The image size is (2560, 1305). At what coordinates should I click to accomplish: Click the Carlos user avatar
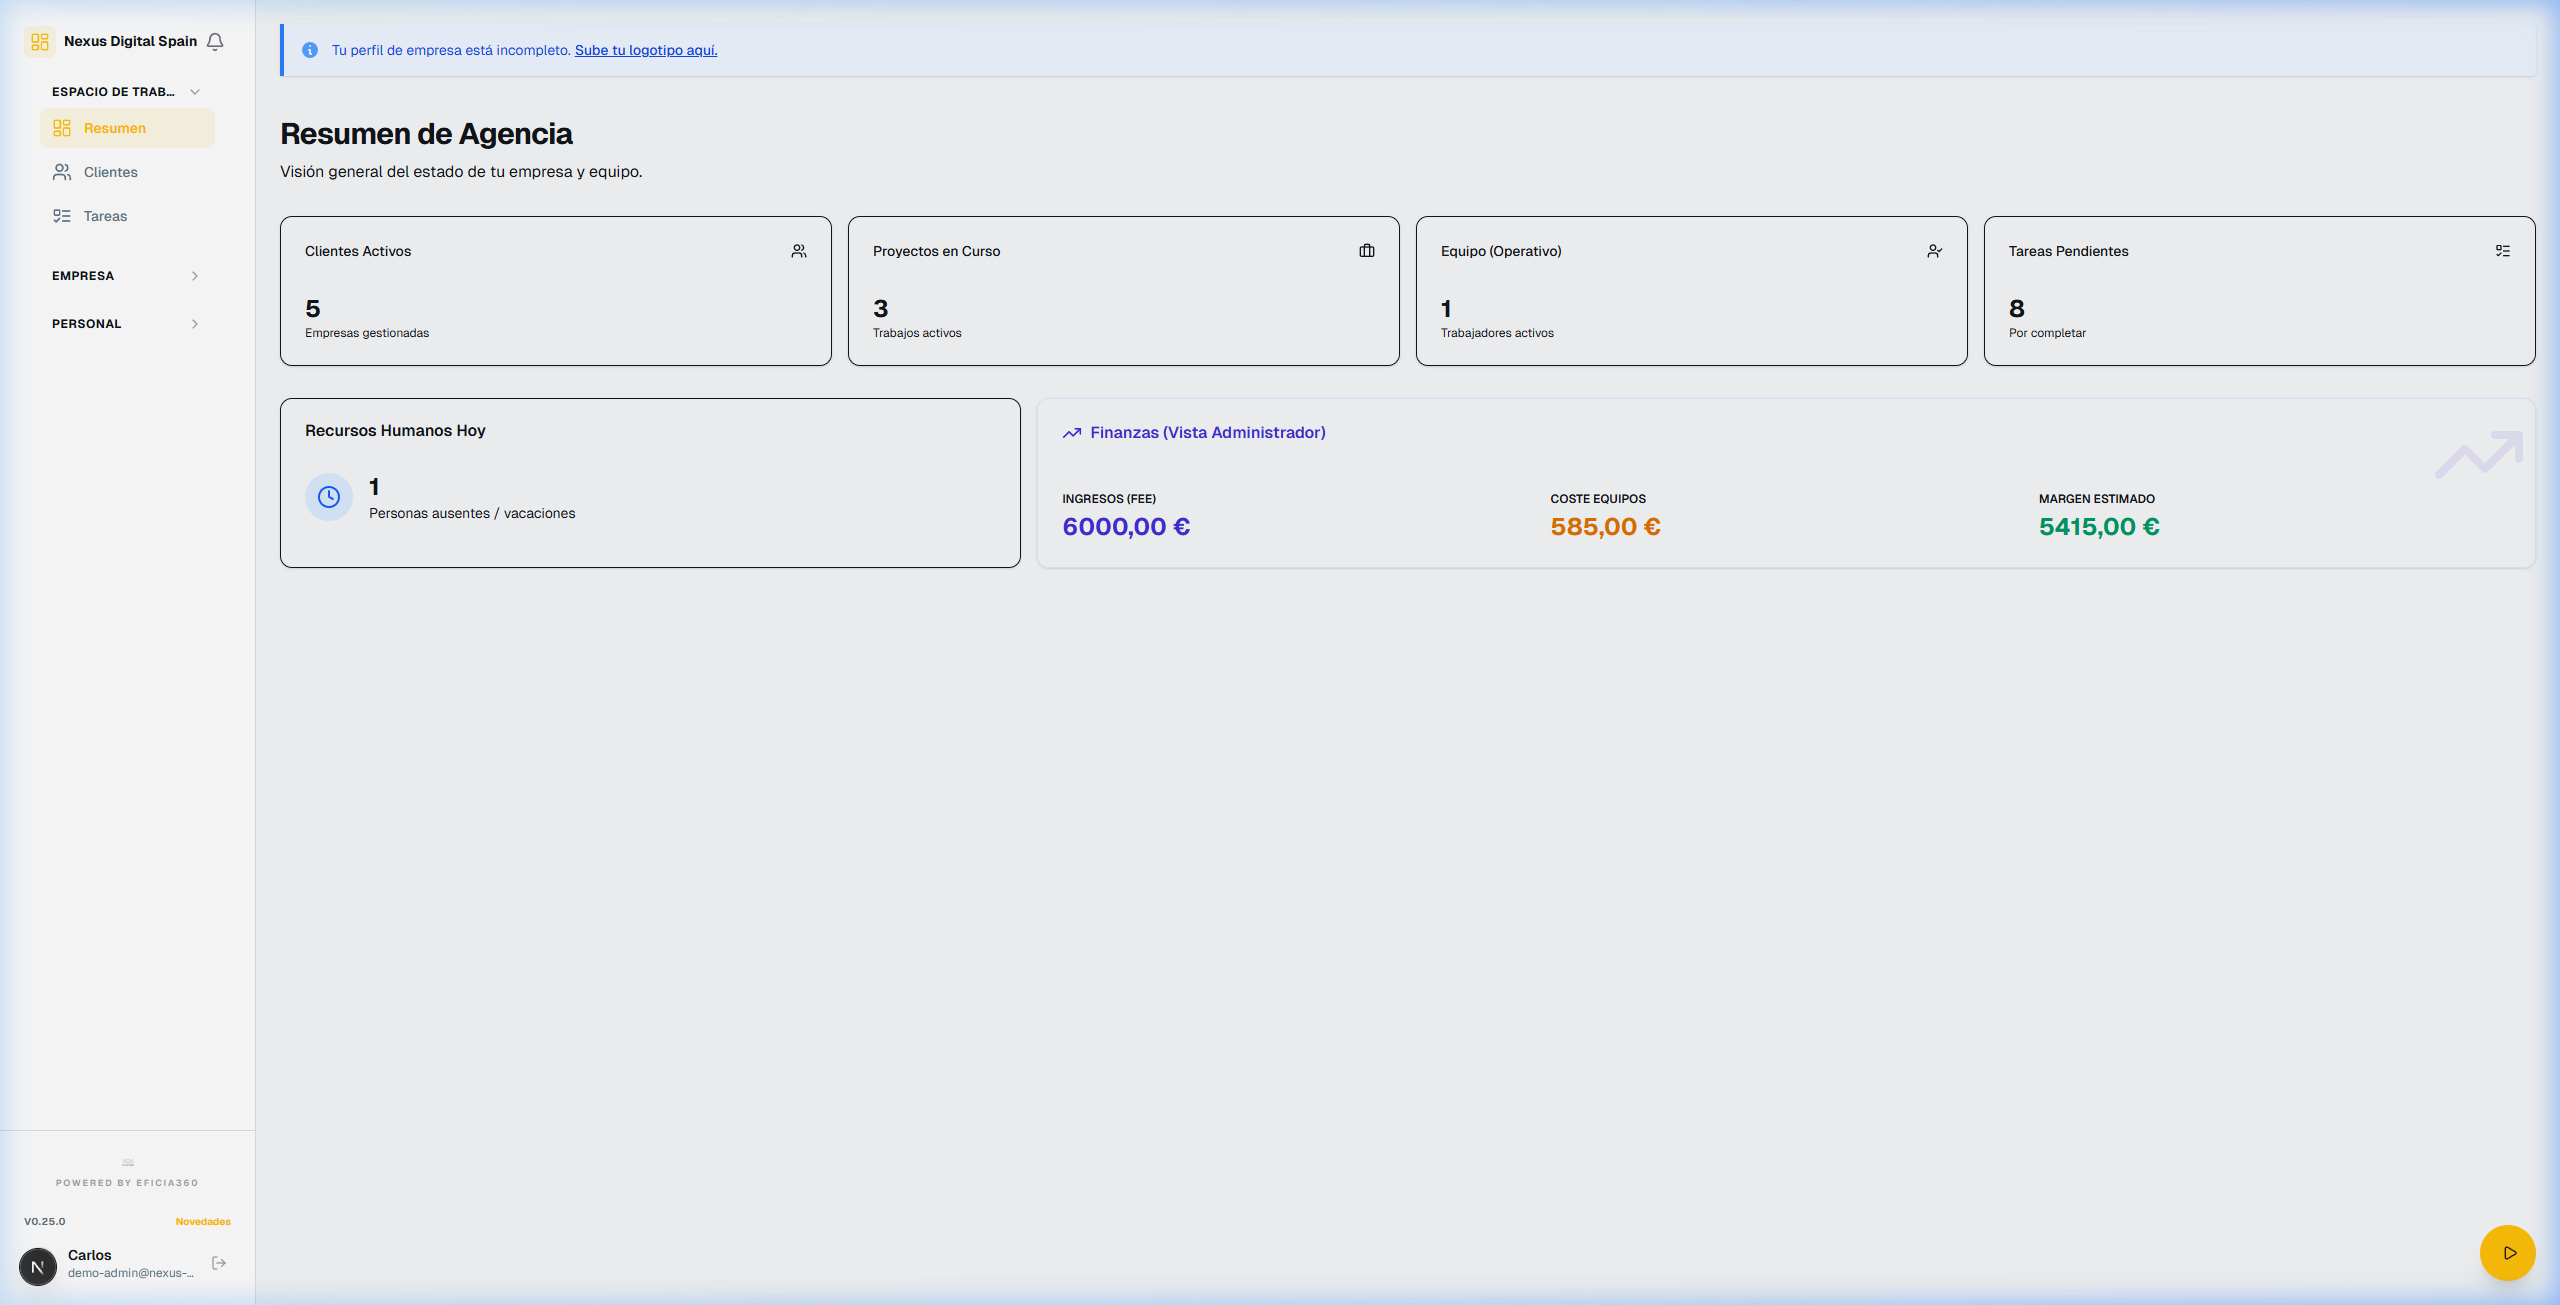(38, 1266)
